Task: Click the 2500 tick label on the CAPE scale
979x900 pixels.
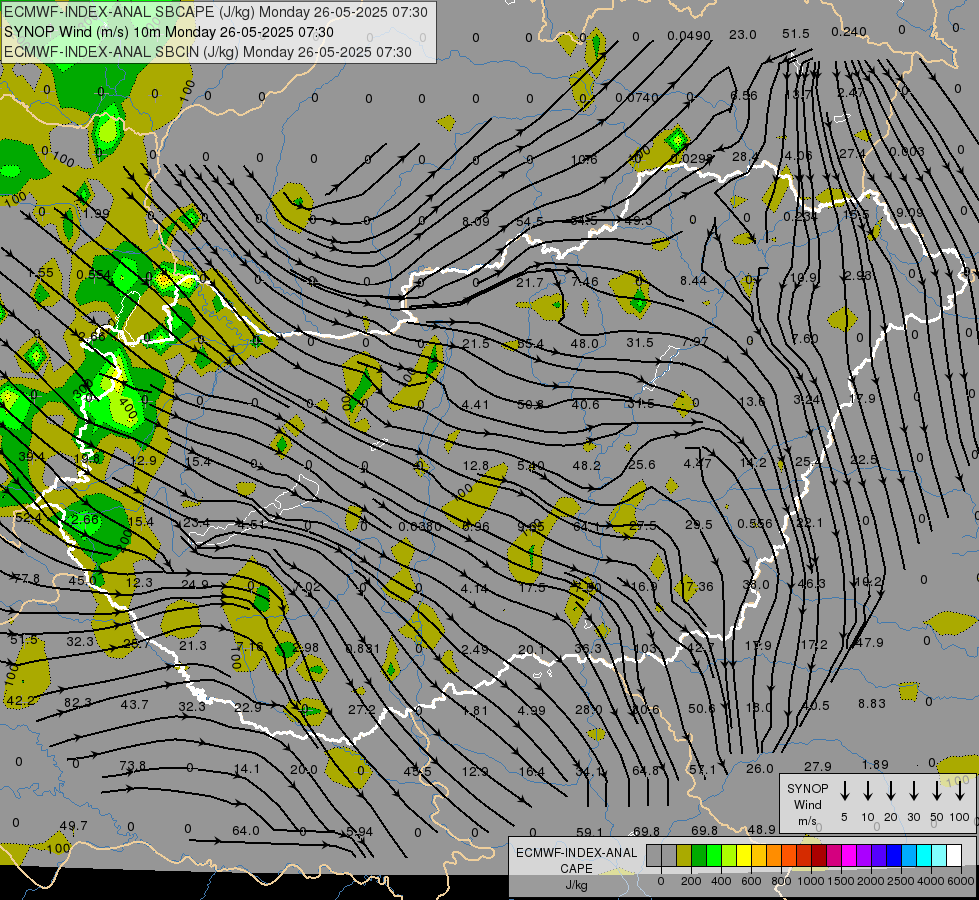Action: click(901, 881)
